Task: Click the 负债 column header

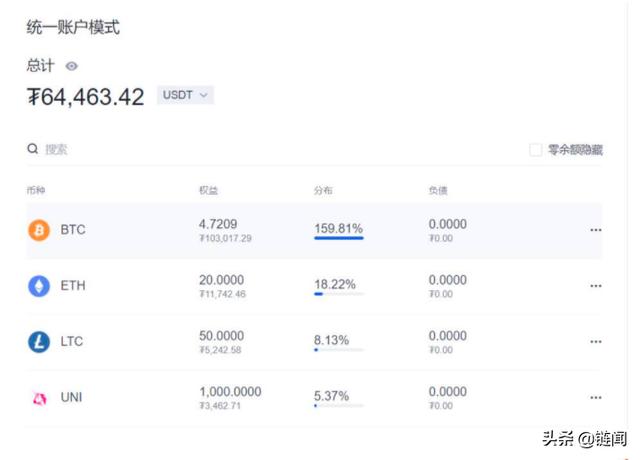Action: [438, 190]
